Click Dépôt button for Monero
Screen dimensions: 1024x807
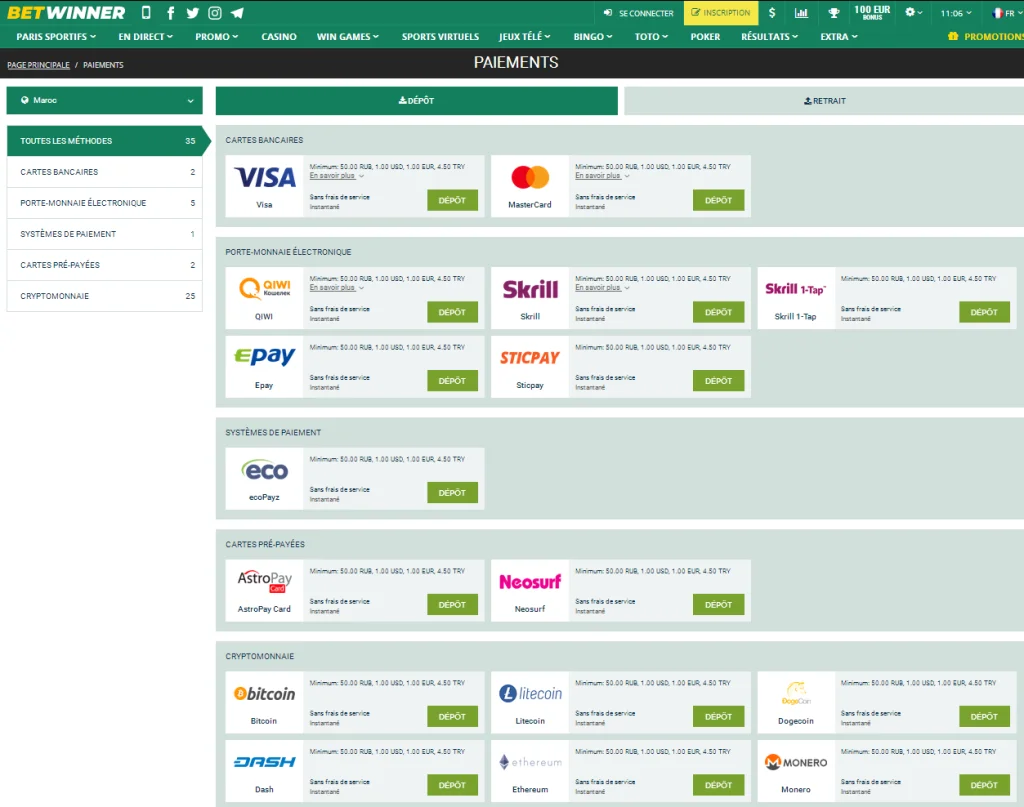coord(984,785)
